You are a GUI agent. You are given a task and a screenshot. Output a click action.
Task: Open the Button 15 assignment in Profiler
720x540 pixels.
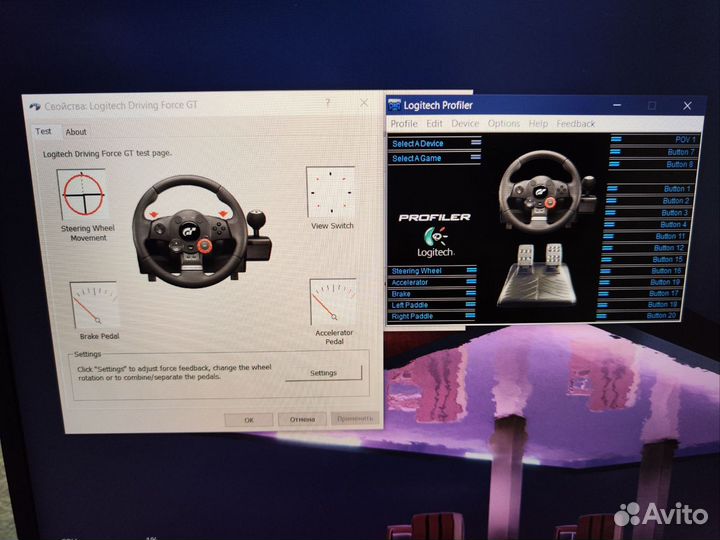click(642, 259)
